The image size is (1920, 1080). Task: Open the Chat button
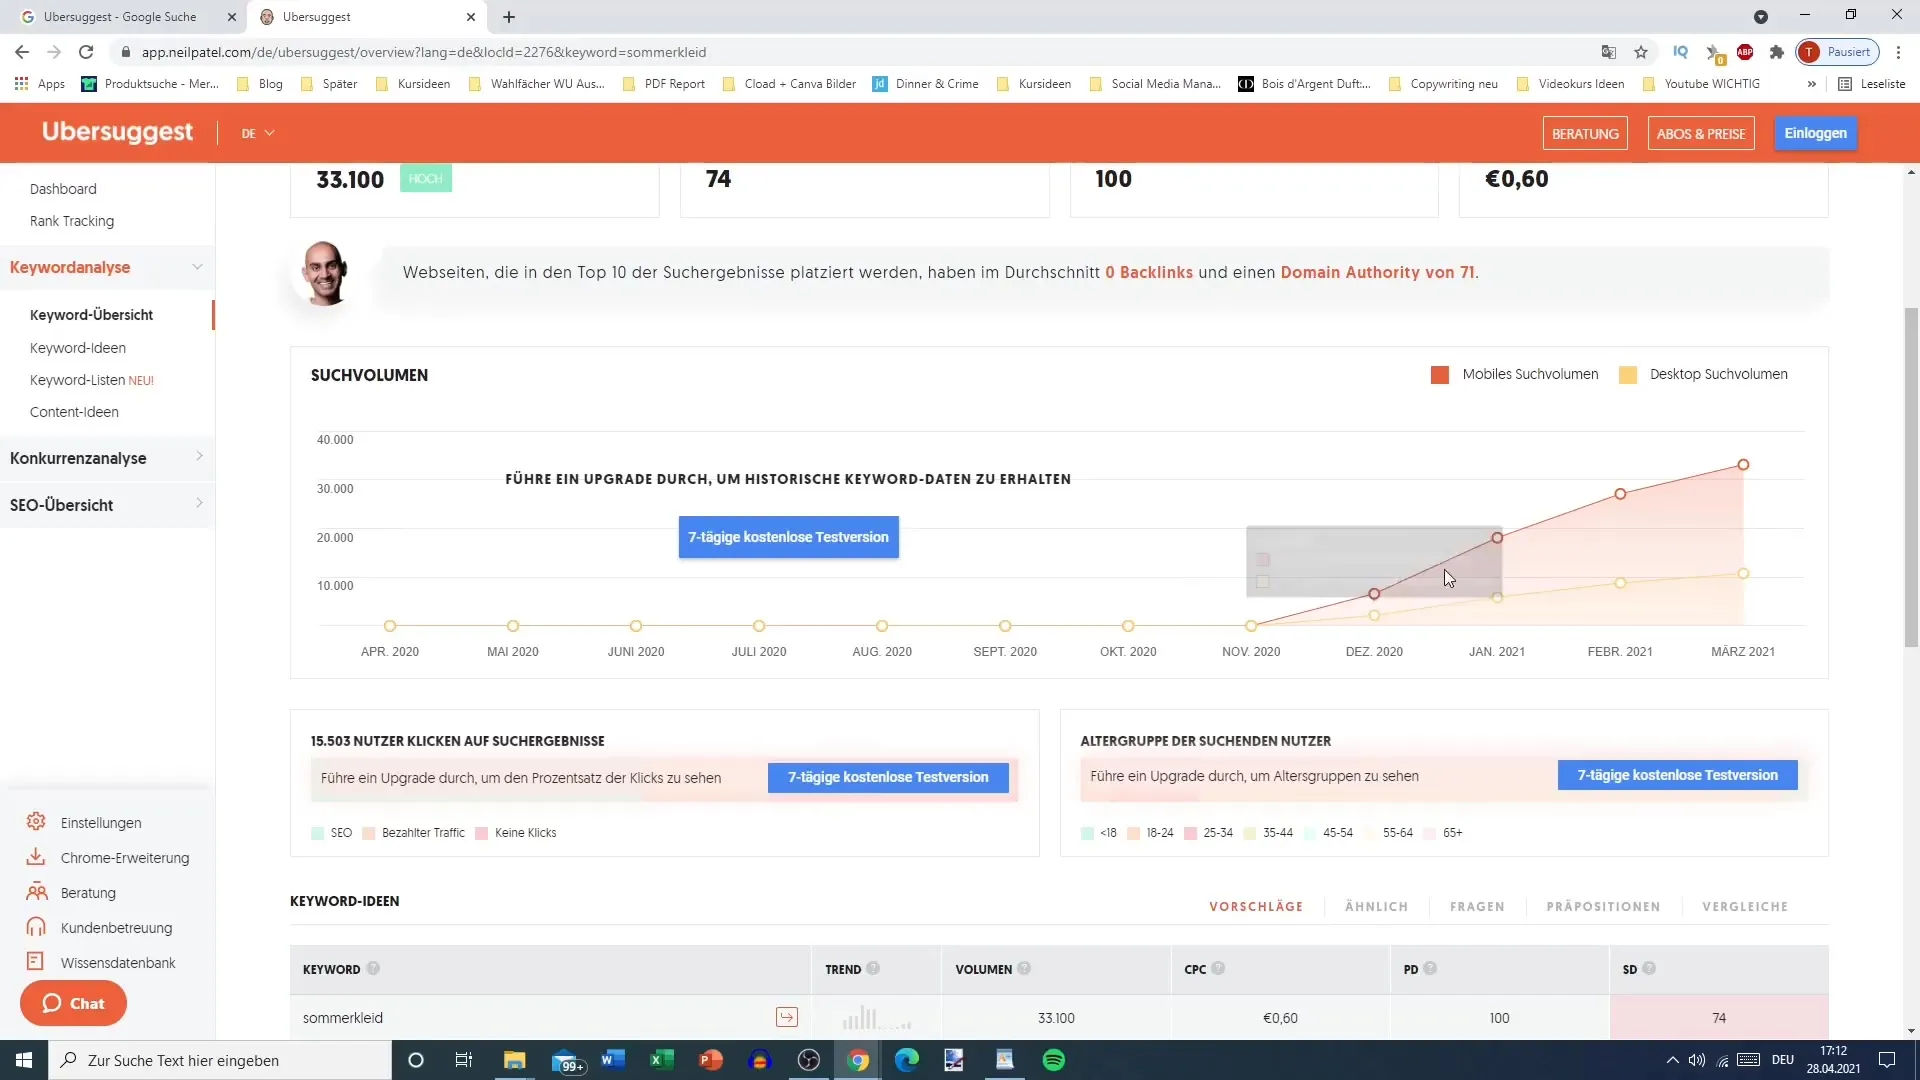click(73, 1003)
